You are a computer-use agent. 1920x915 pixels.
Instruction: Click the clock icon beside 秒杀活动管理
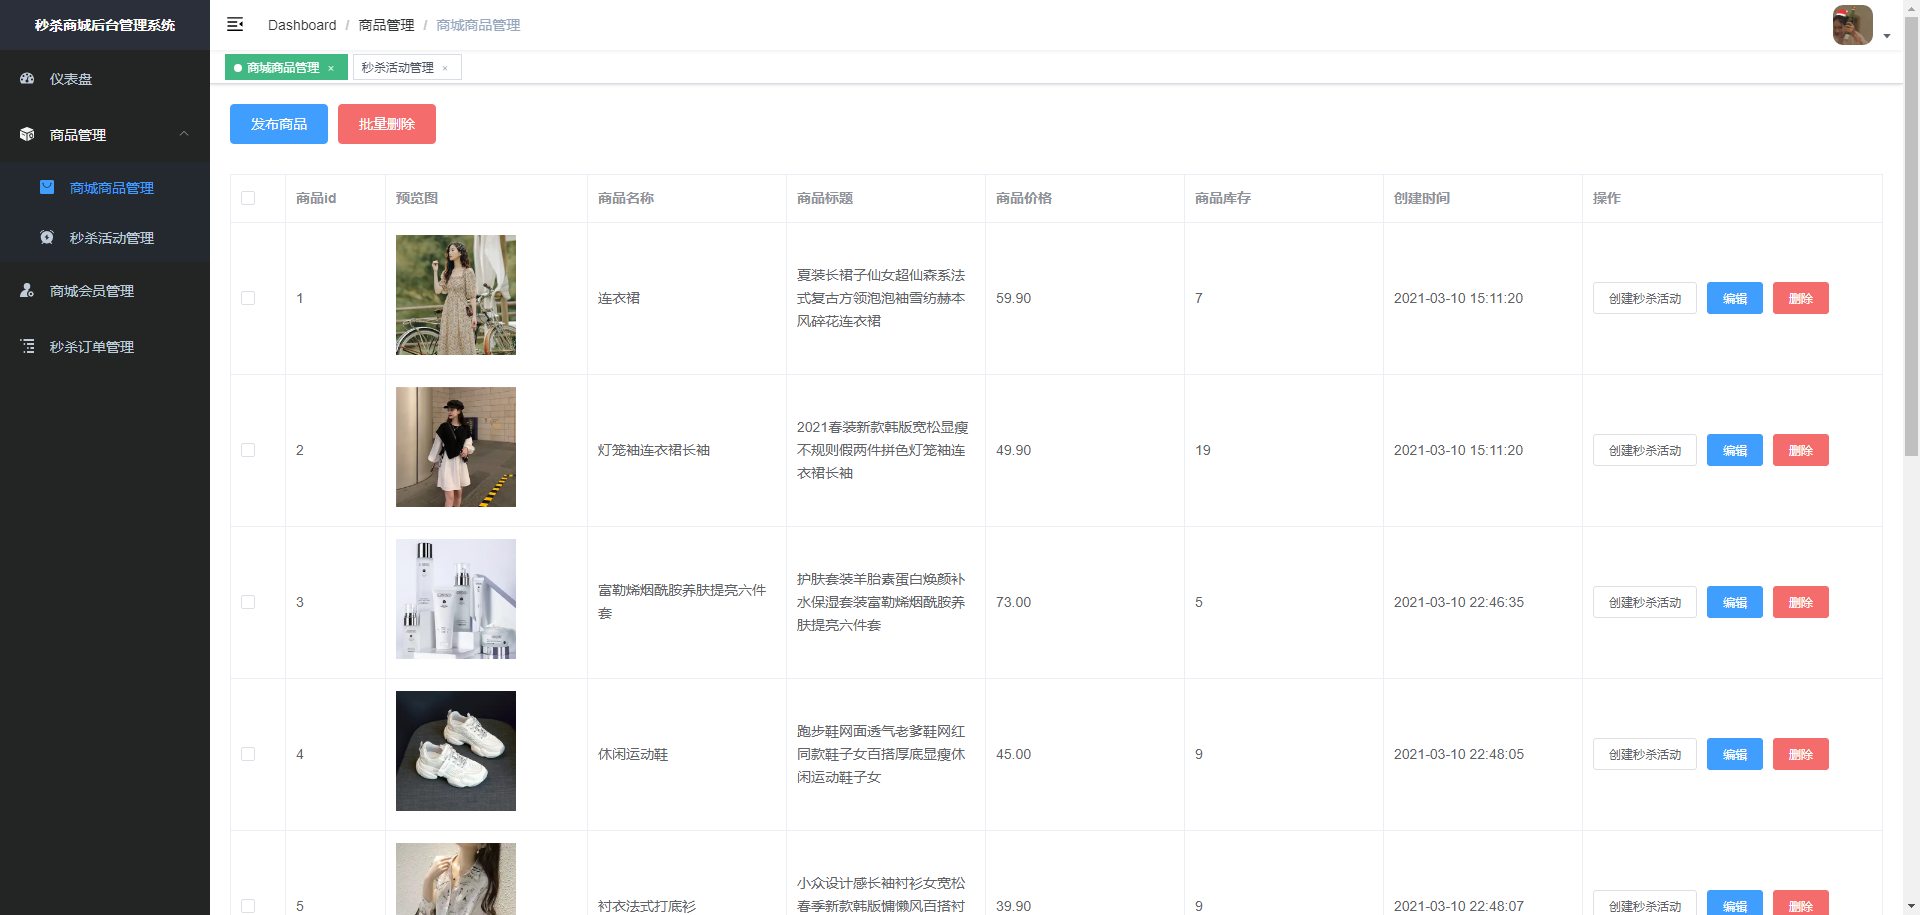click(47, 237)
